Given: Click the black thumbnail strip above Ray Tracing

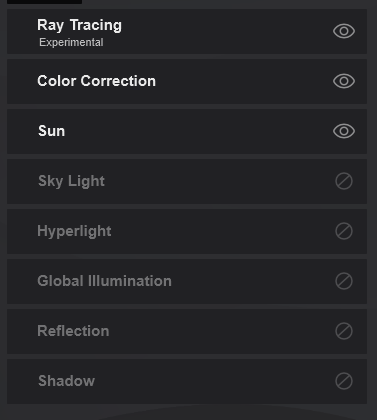Looking at the screenshot, I should (44, 2).
